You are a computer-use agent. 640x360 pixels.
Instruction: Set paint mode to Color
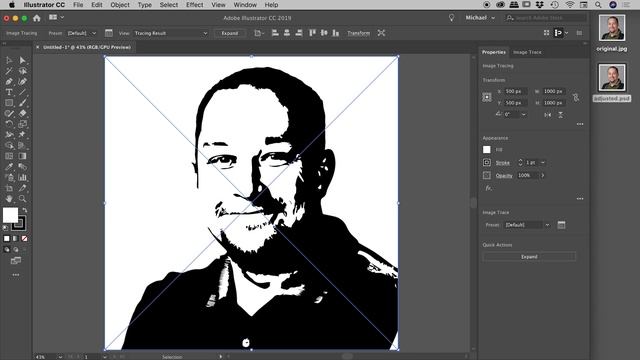7,238
